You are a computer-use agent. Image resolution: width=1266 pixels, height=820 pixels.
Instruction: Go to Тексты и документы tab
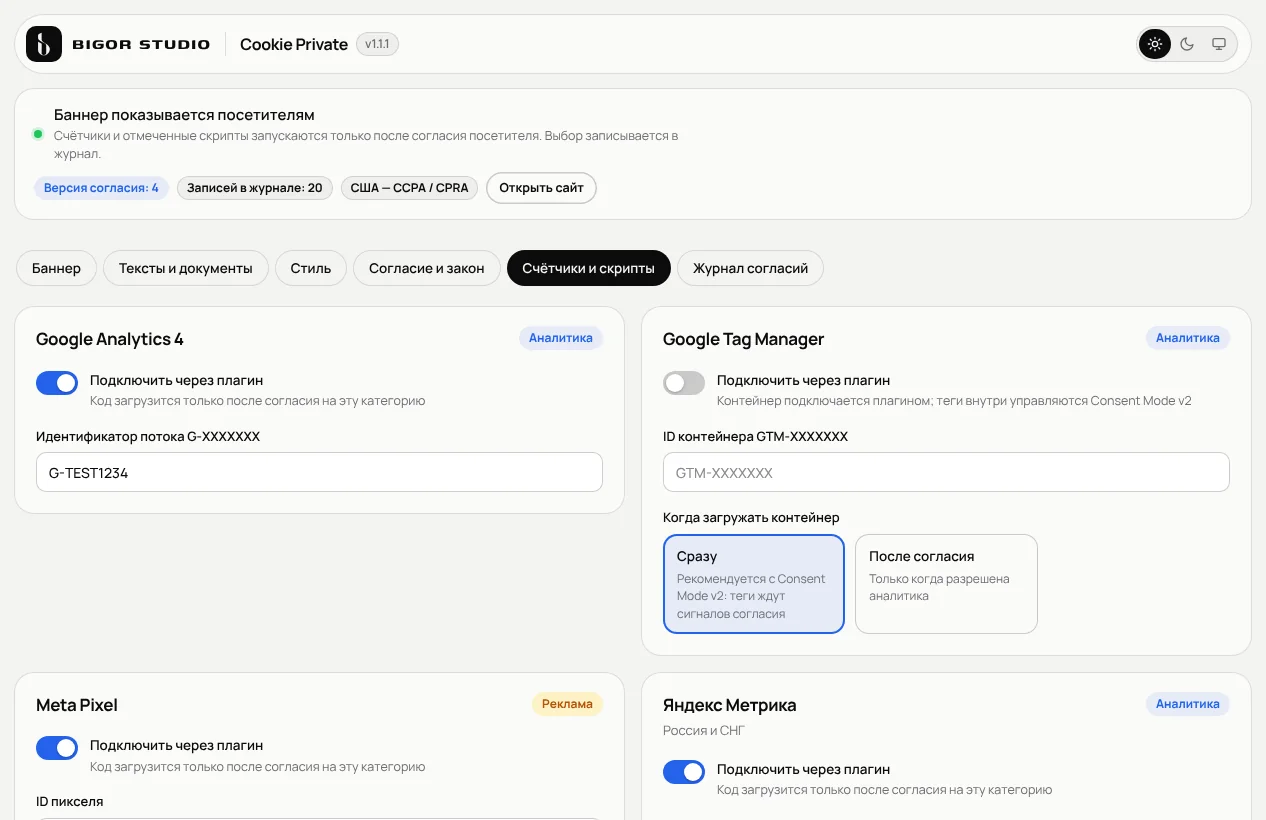(186, 268)
